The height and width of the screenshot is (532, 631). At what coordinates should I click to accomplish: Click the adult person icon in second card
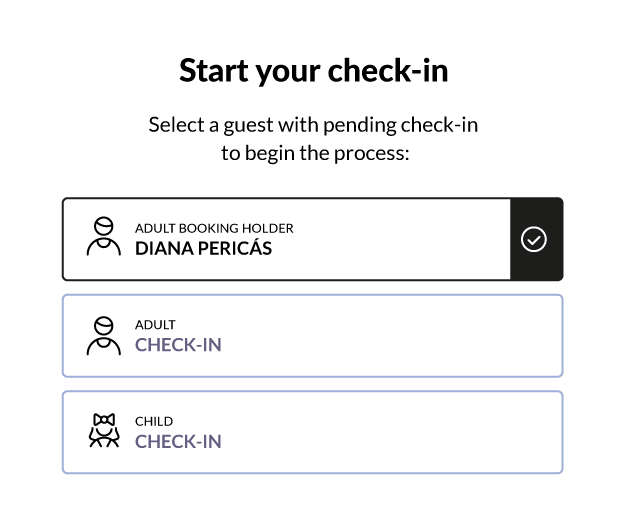point(103,336)
